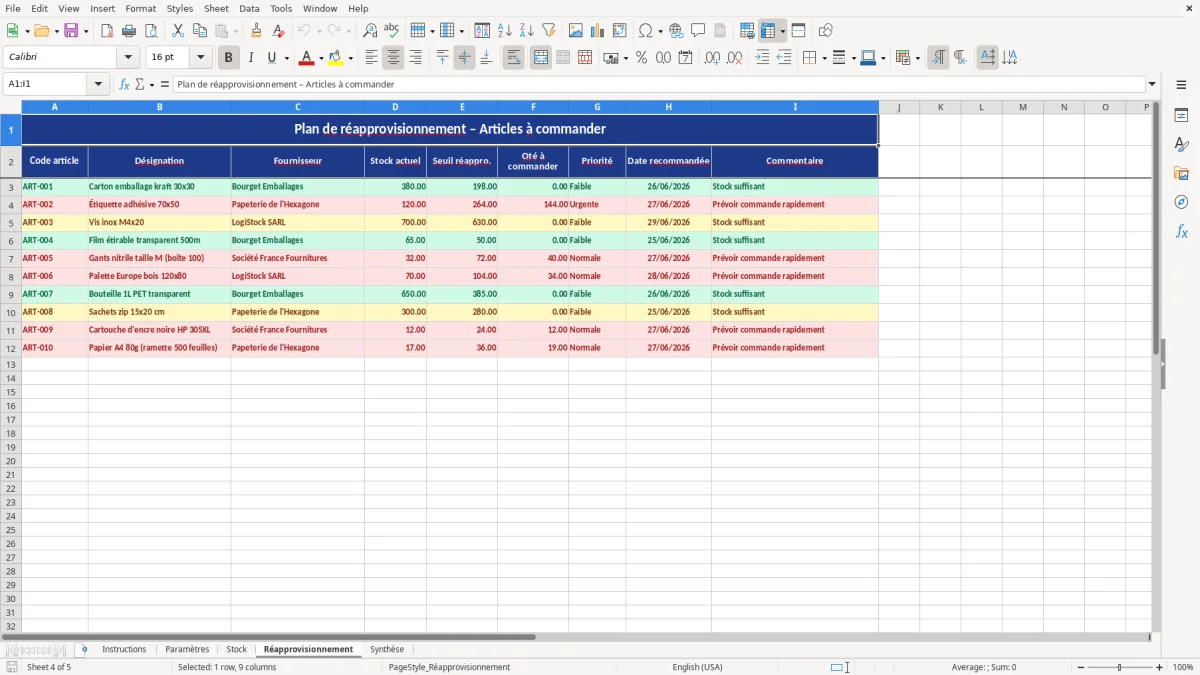The width and height of the screenshot is (1200, 675).
Task: Cut selection with the scissors icon
Action: click(178, 31)
